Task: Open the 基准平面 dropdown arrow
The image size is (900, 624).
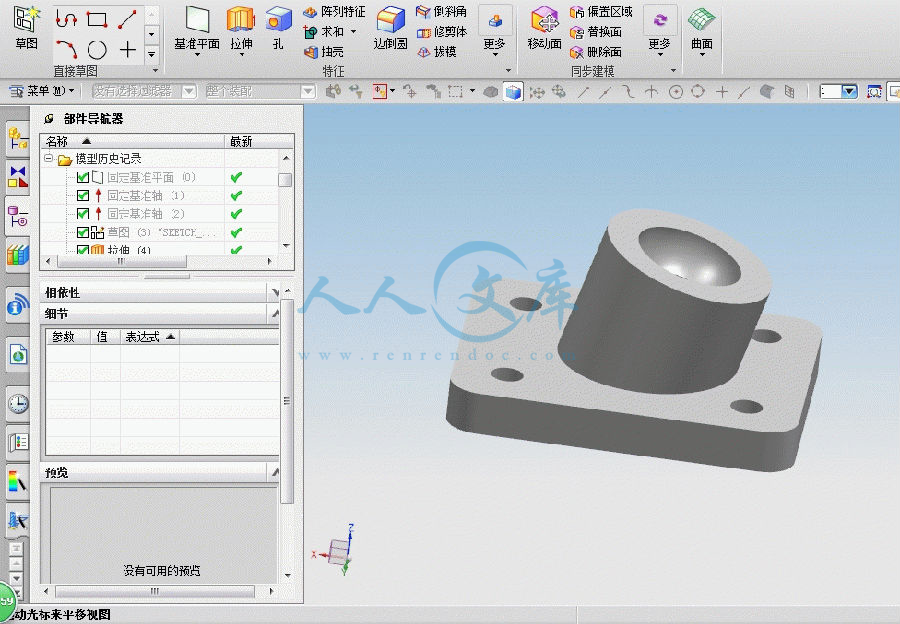Action: pos(197,55)
